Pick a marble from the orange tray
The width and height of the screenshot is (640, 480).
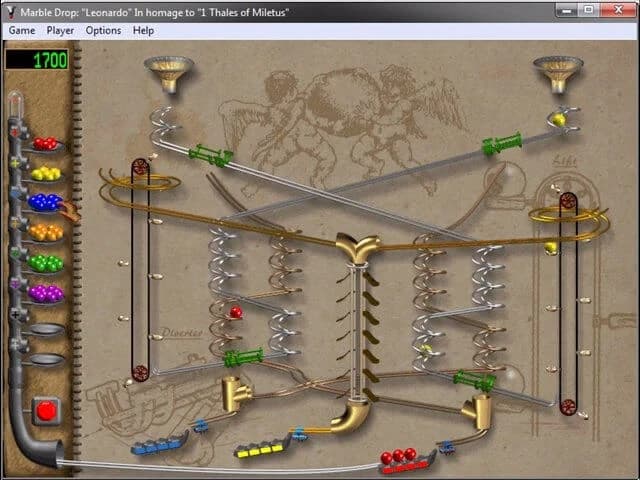[x=45, y=233]
